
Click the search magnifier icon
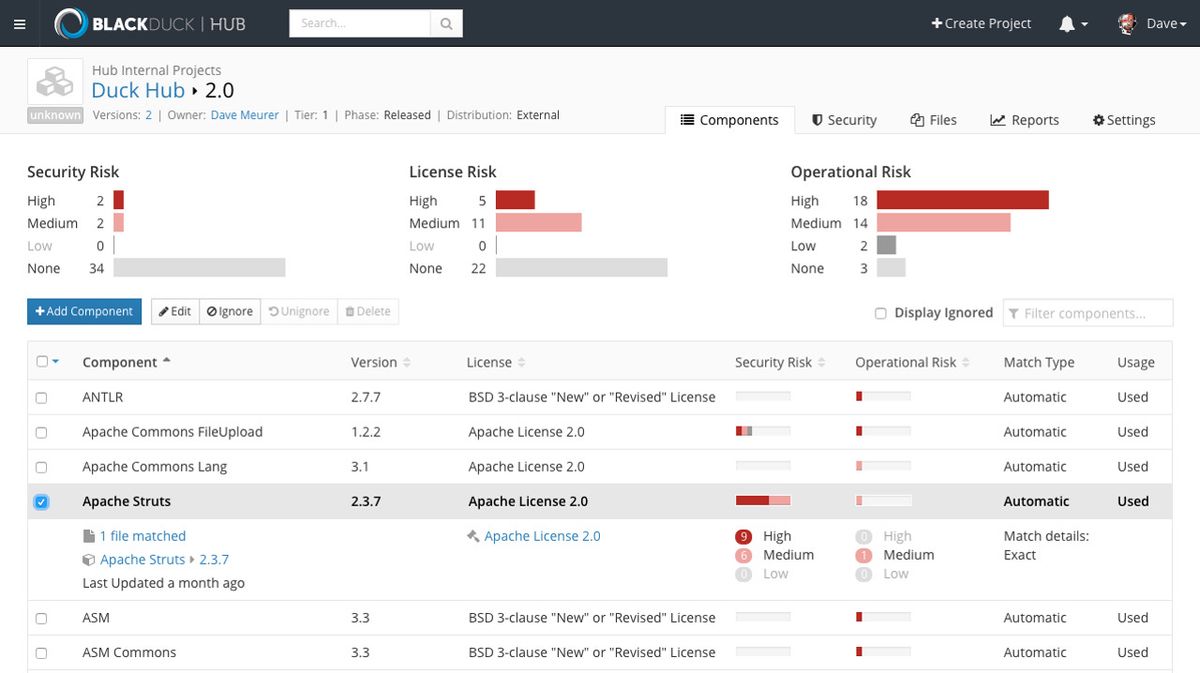click(x=446, y=24)
